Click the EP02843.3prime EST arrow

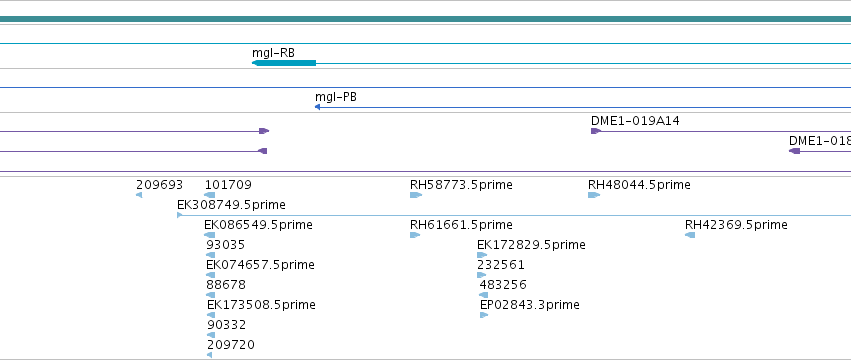[x=484, y=315]
